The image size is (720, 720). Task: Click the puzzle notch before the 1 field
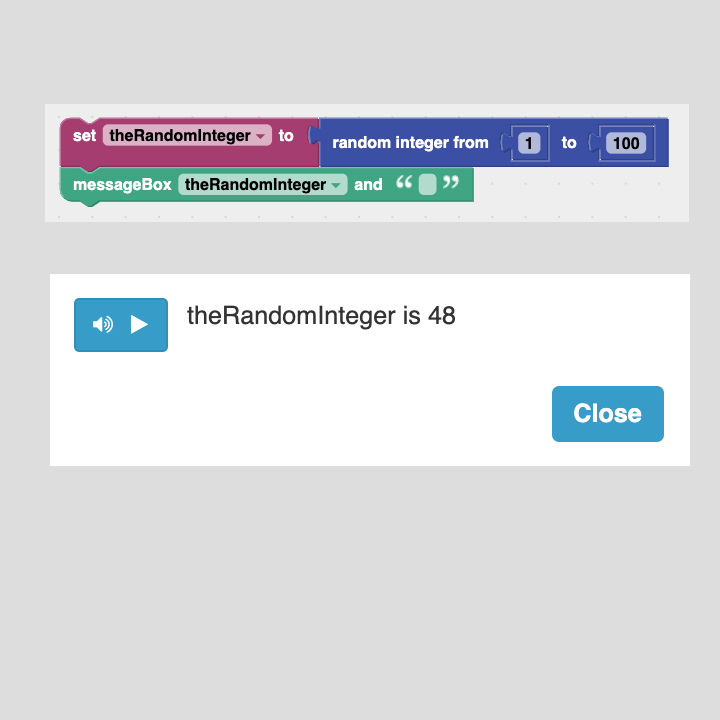(506, 143)
